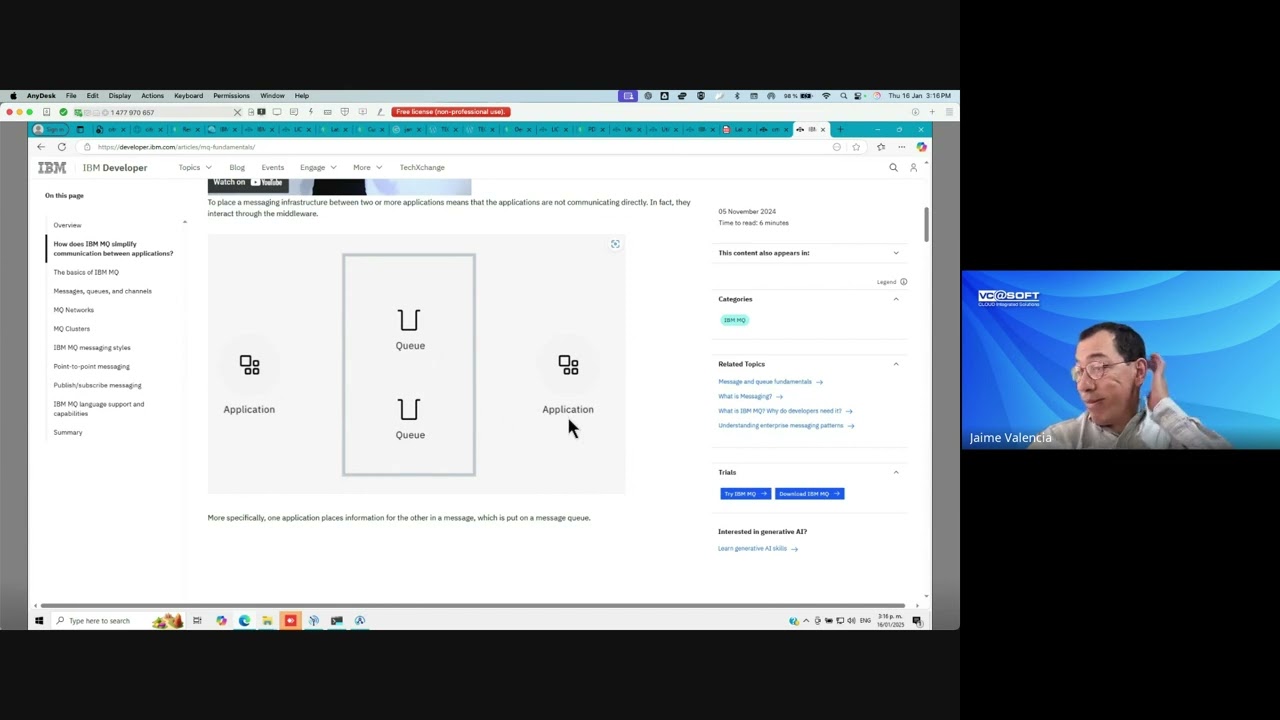Collapse the Related Topics section
This screenshot has height=720, width=1280.
[x=896, y=364]
